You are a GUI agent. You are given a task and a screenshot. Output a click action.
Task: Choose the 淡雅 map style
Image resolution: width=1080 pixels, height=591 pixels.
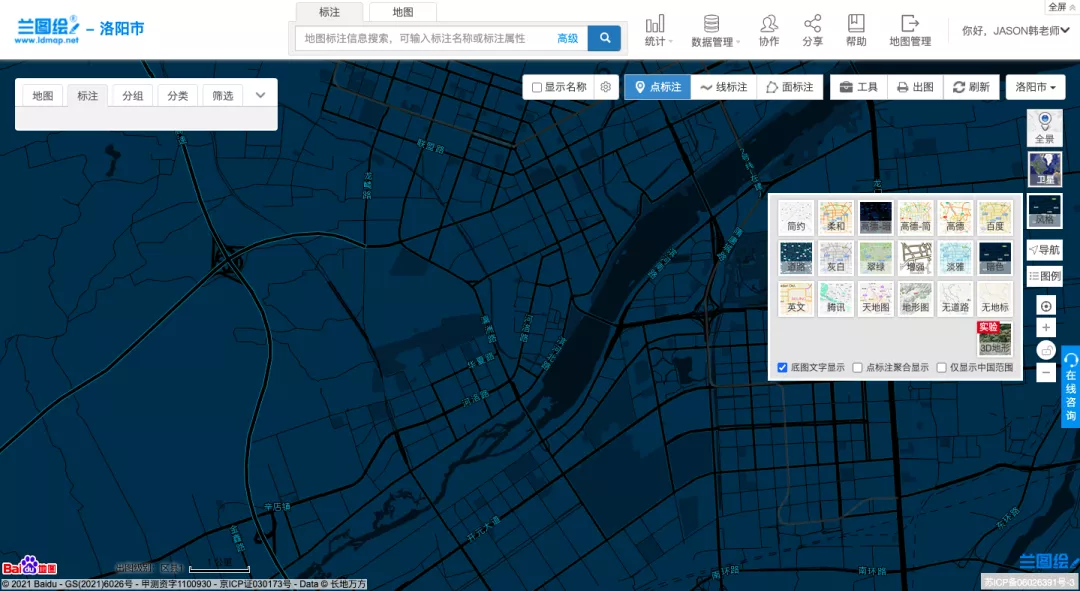tap(955, 258)
